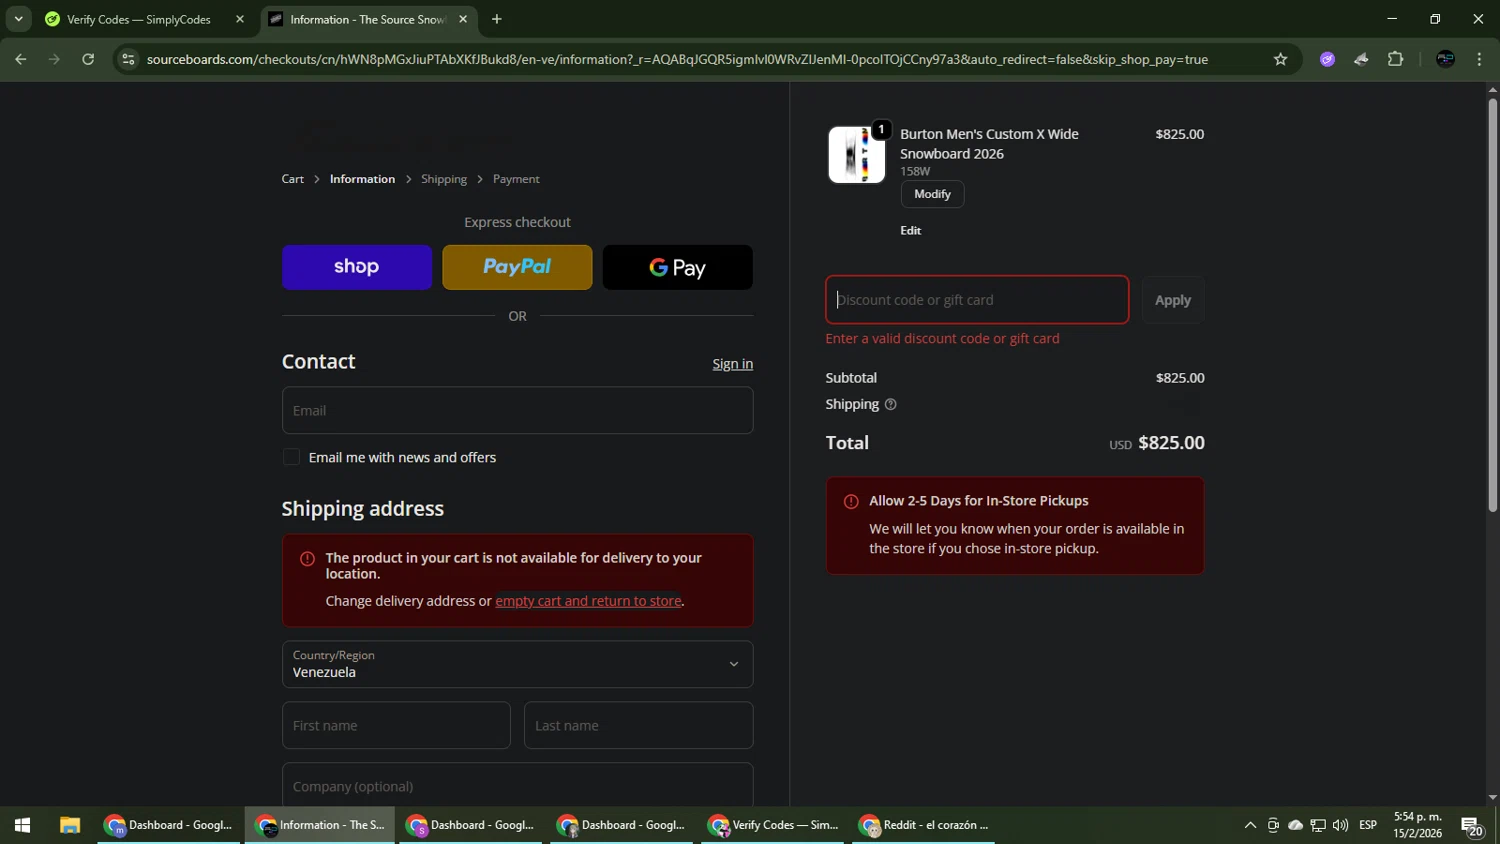Click the Apply discount button

(1173, 300)
